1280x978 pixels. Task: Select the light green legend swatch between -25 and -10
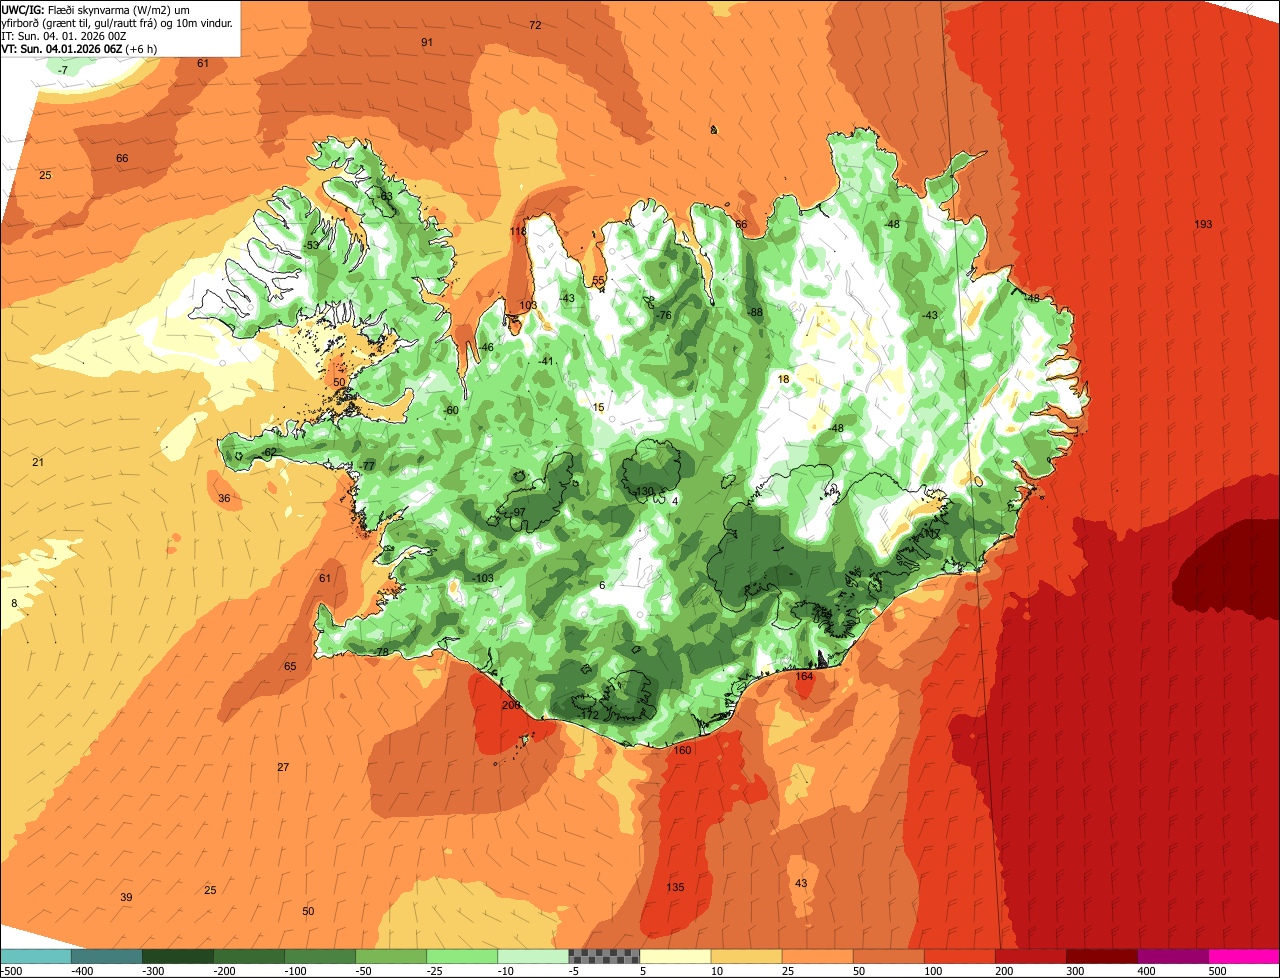462,956
